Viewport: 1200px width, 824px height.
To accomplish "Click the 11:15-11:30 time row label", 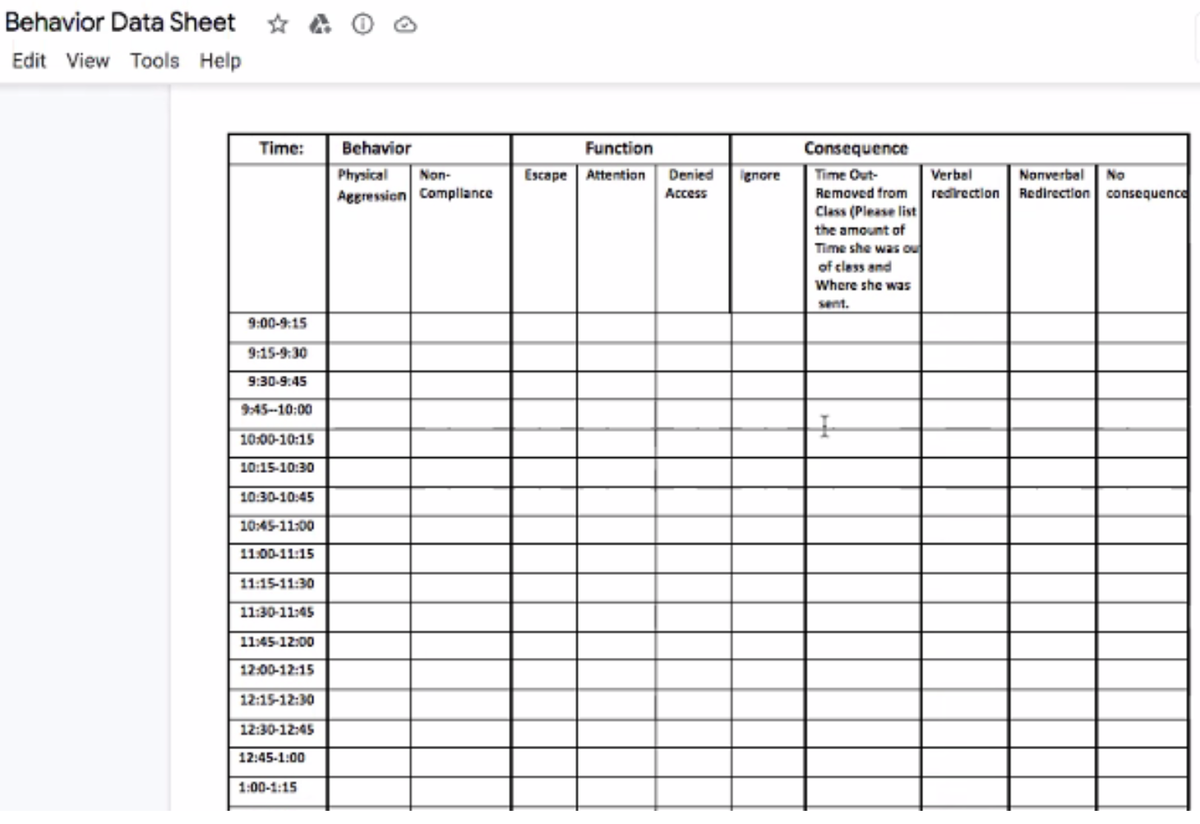I will [x=277, y=583].
